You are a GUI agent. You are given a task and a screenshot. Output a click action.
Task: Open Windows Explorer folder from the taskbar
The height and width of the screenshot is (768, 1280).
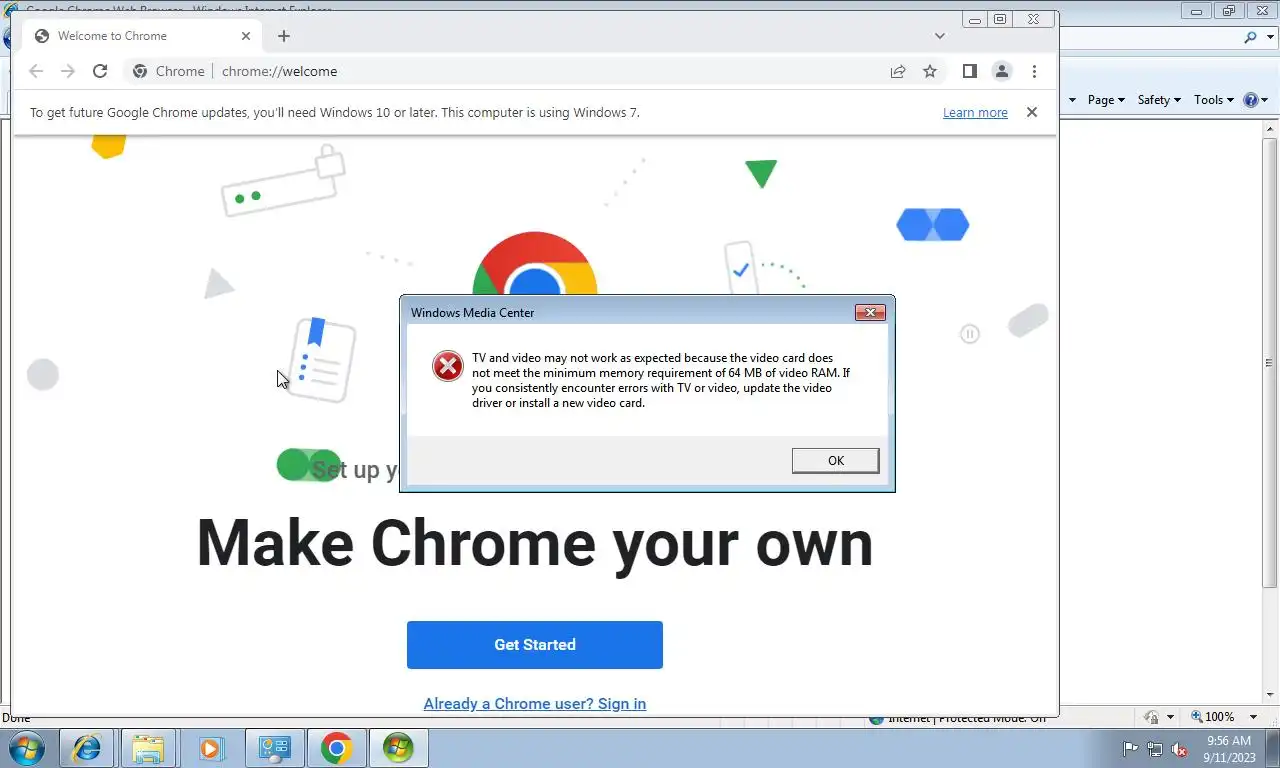(148, 748)
